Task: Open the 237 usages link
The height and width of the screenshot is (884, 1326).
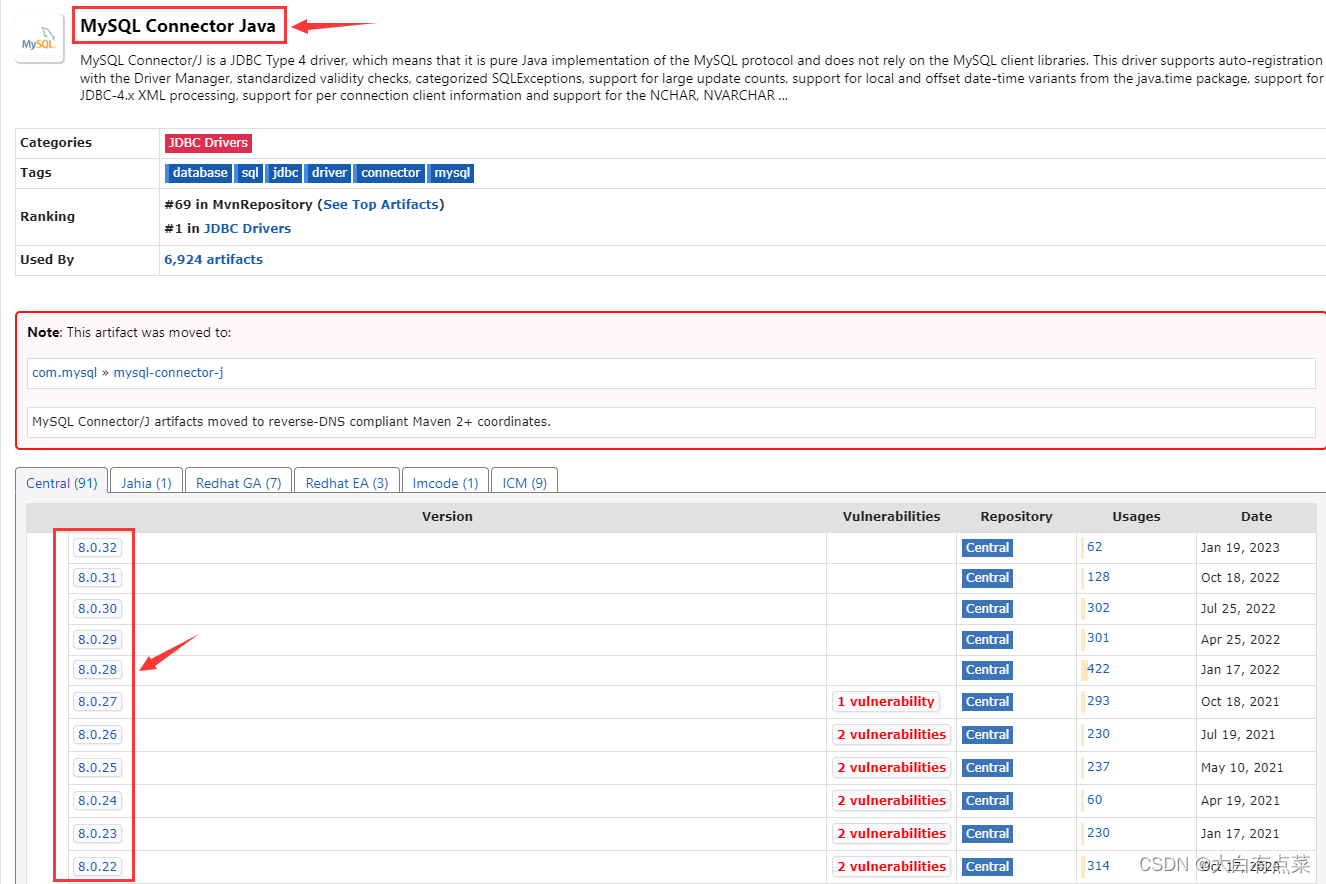Action: coord(1098,767)
